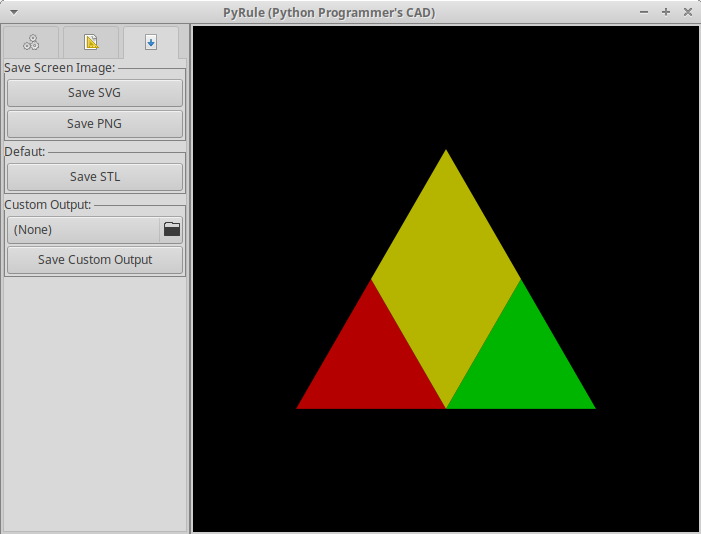Switch to the document ruler tab
Screen dimensions: 701x534
click(91, 42)
